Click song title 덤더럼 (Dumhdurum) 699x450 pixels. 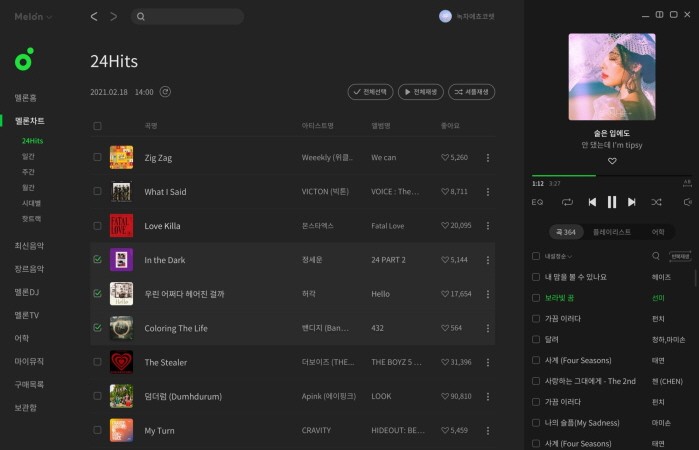(x=183, y=396)
